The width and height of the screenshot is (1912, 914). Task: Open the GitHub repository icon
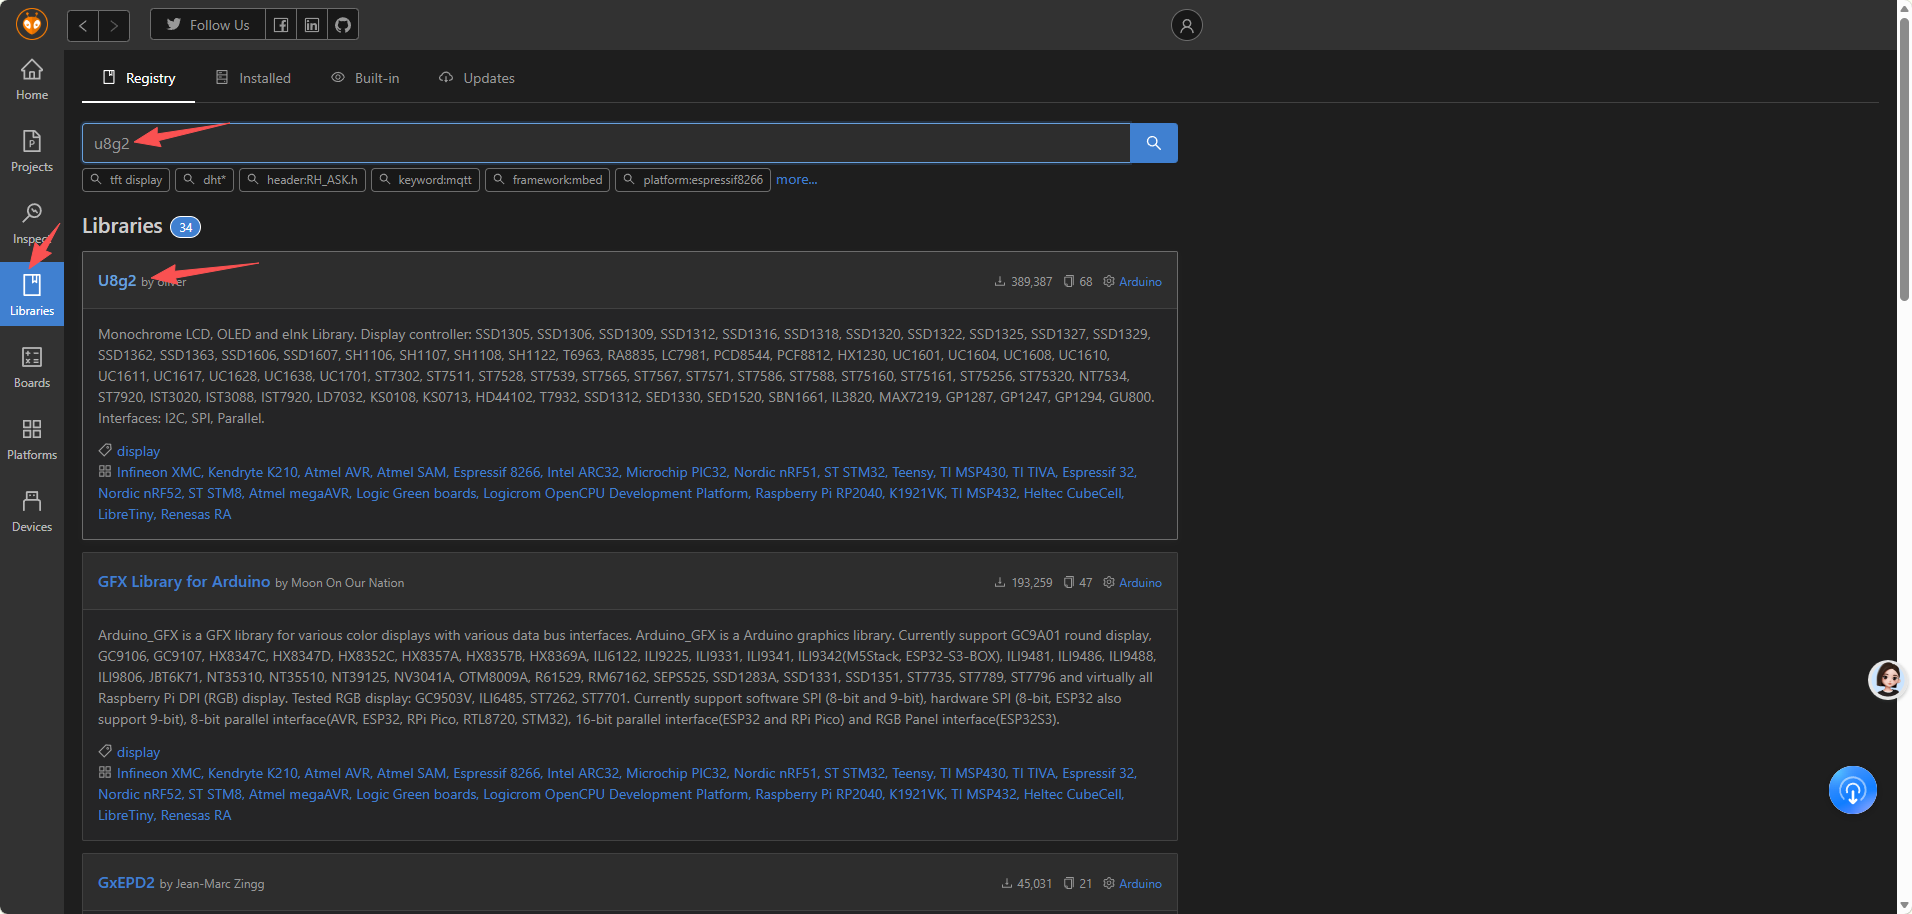point(343,25)
